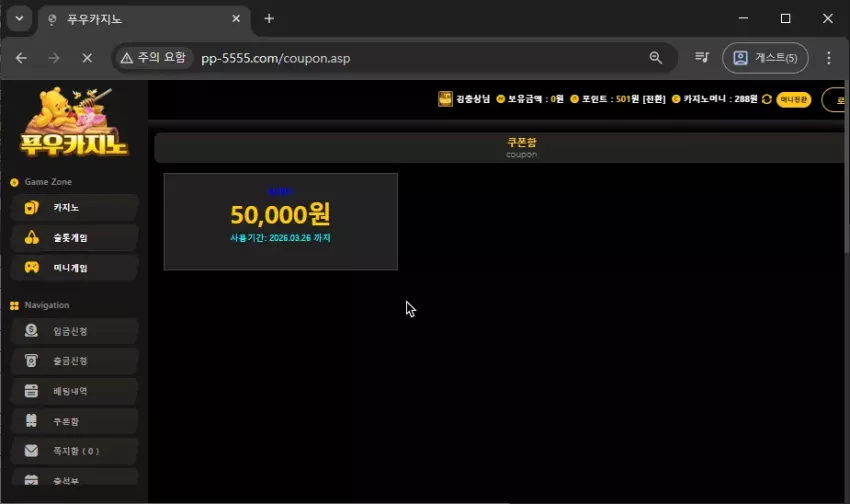Screen dimensions: 850x504
Task: Open the 카지노 game menu item
Action: point(74,208)
